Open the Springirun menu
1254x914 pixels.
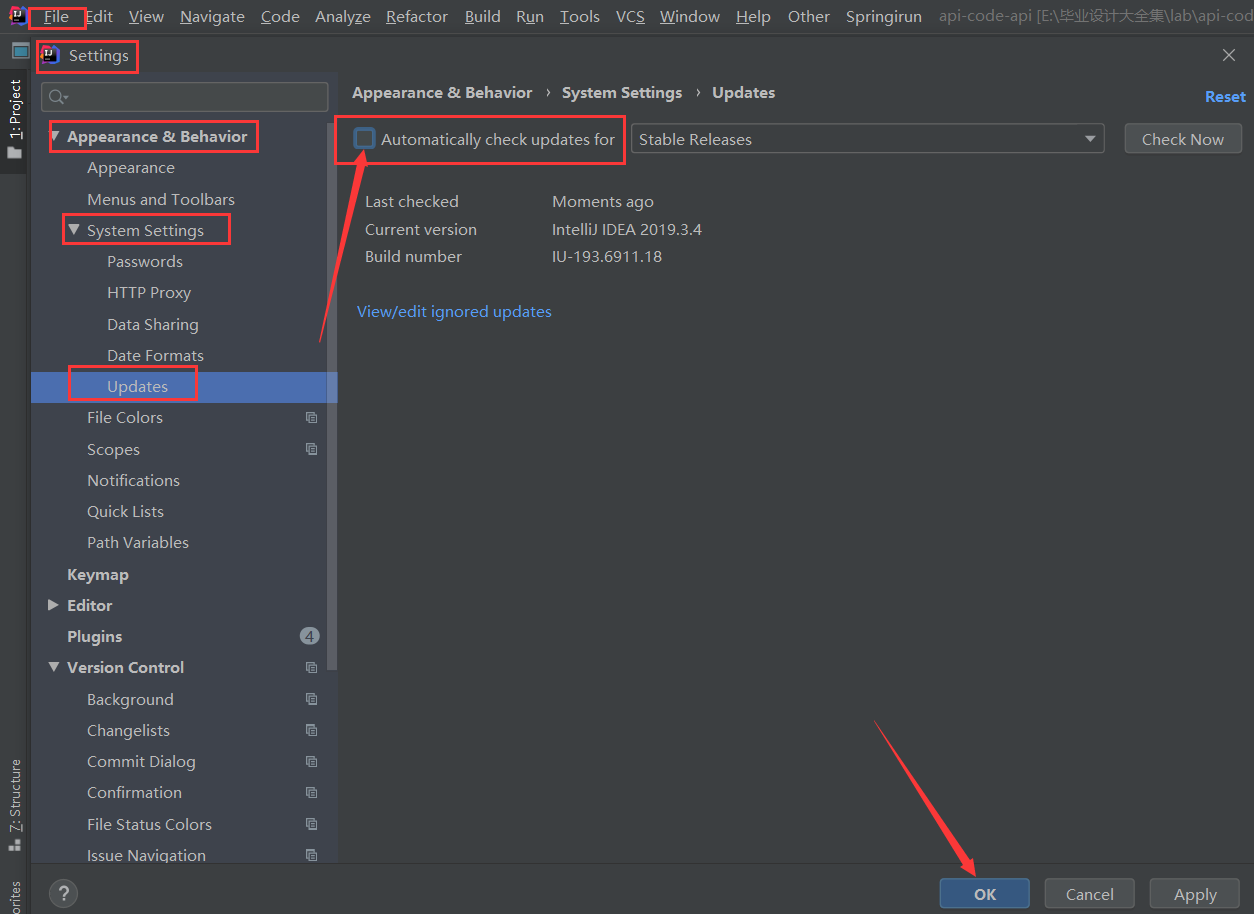(x=884, y=16)
